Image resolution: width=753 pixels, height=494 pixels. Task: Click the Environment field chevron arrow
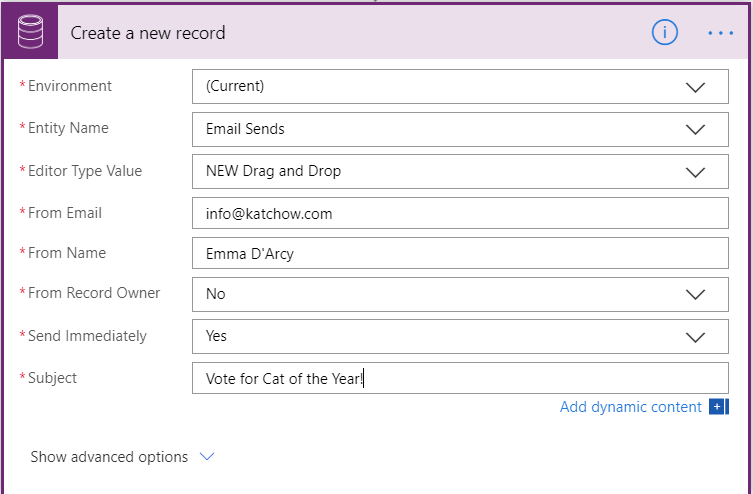[x=696, y=87]
